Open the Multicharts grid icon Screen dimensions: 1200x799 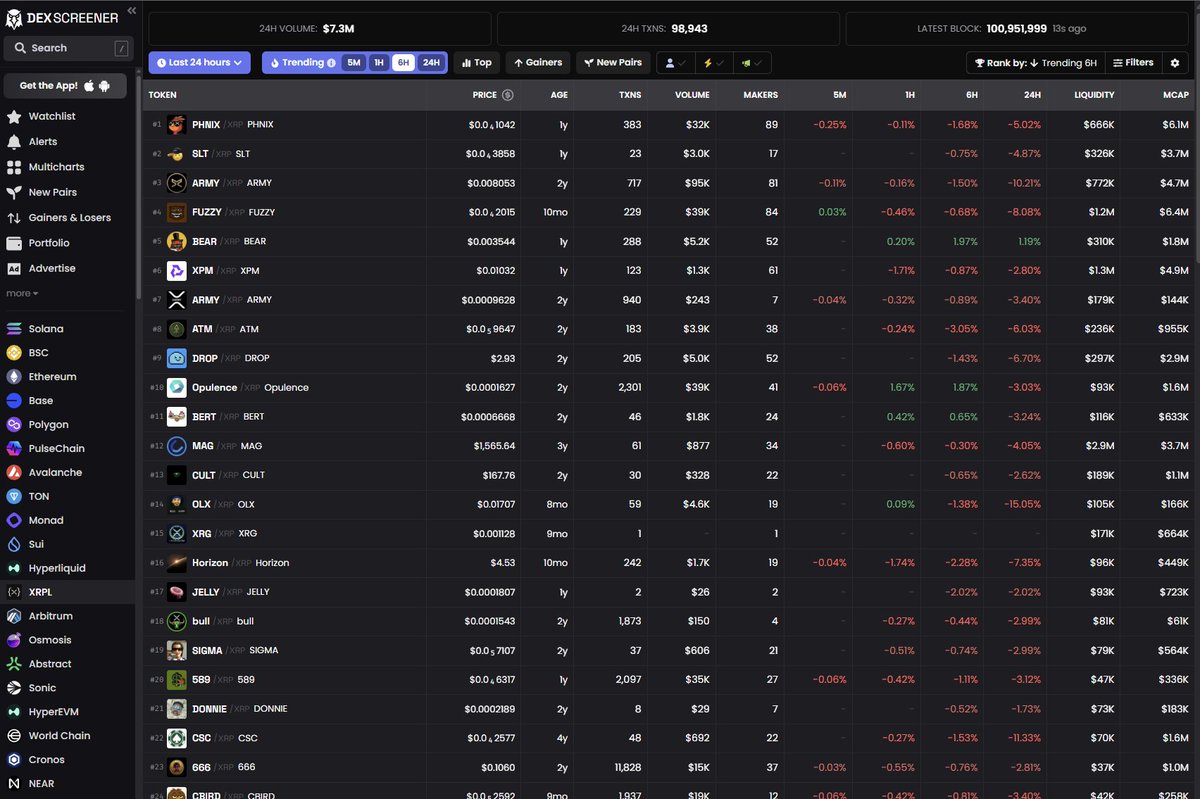tap(14, 167)
